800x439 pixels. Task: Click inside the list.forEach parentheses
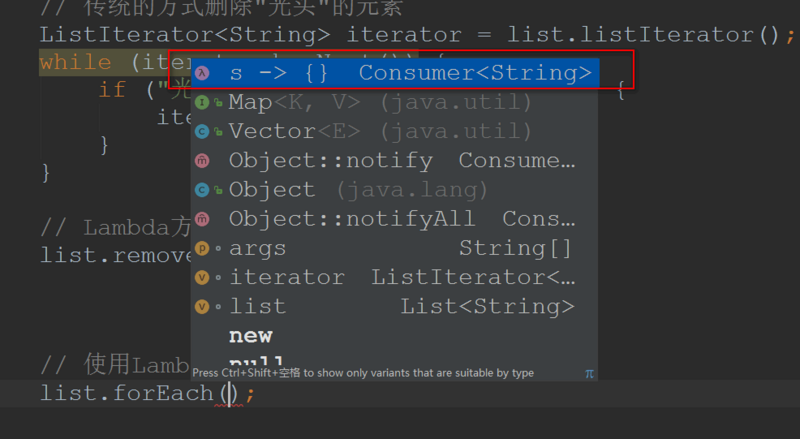231,393
